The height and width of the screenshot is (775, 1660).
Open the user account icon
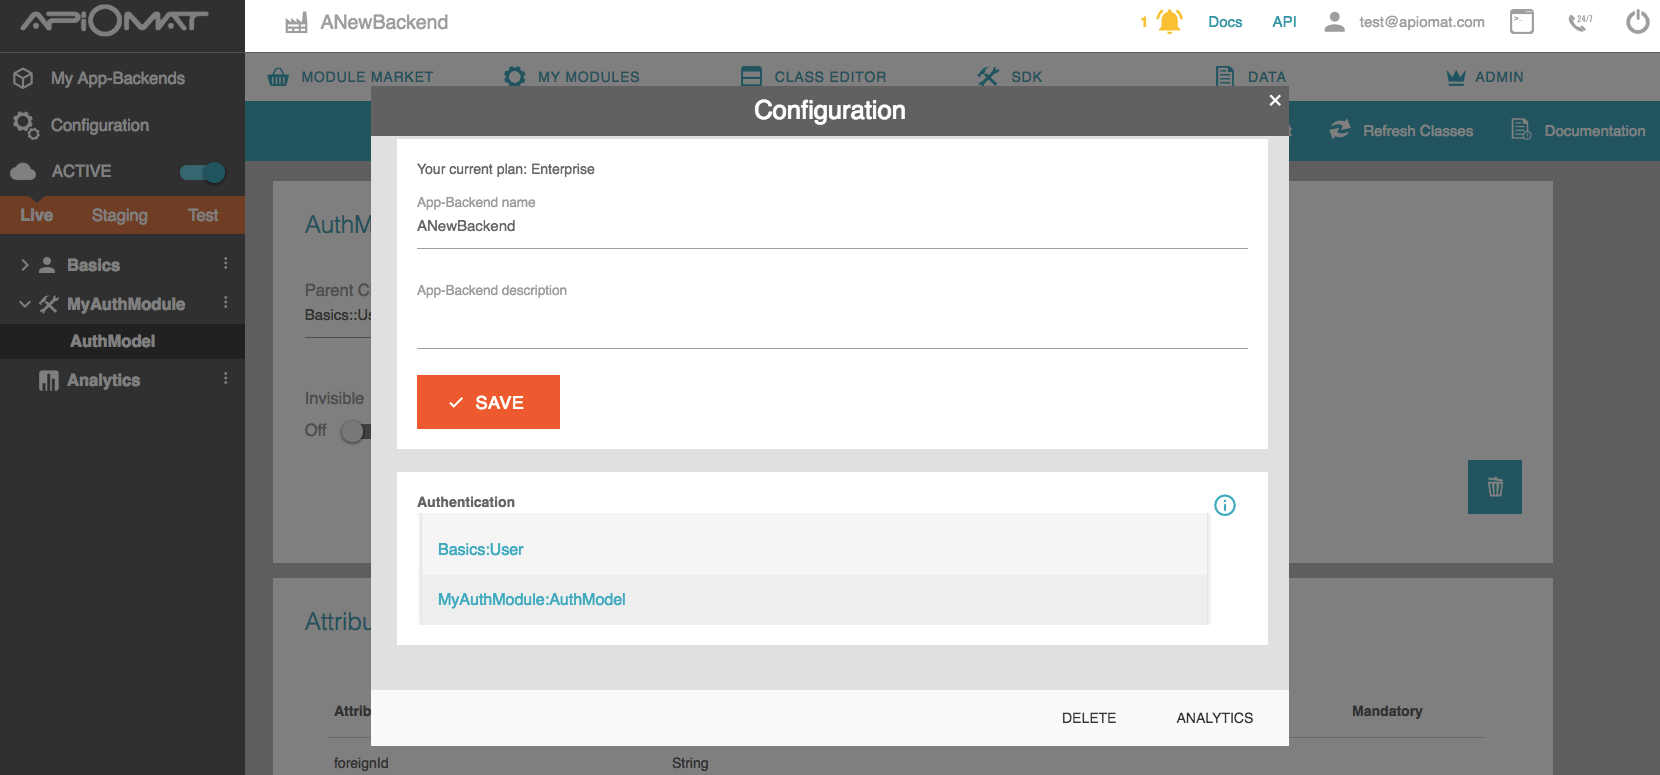point(1334,22)
